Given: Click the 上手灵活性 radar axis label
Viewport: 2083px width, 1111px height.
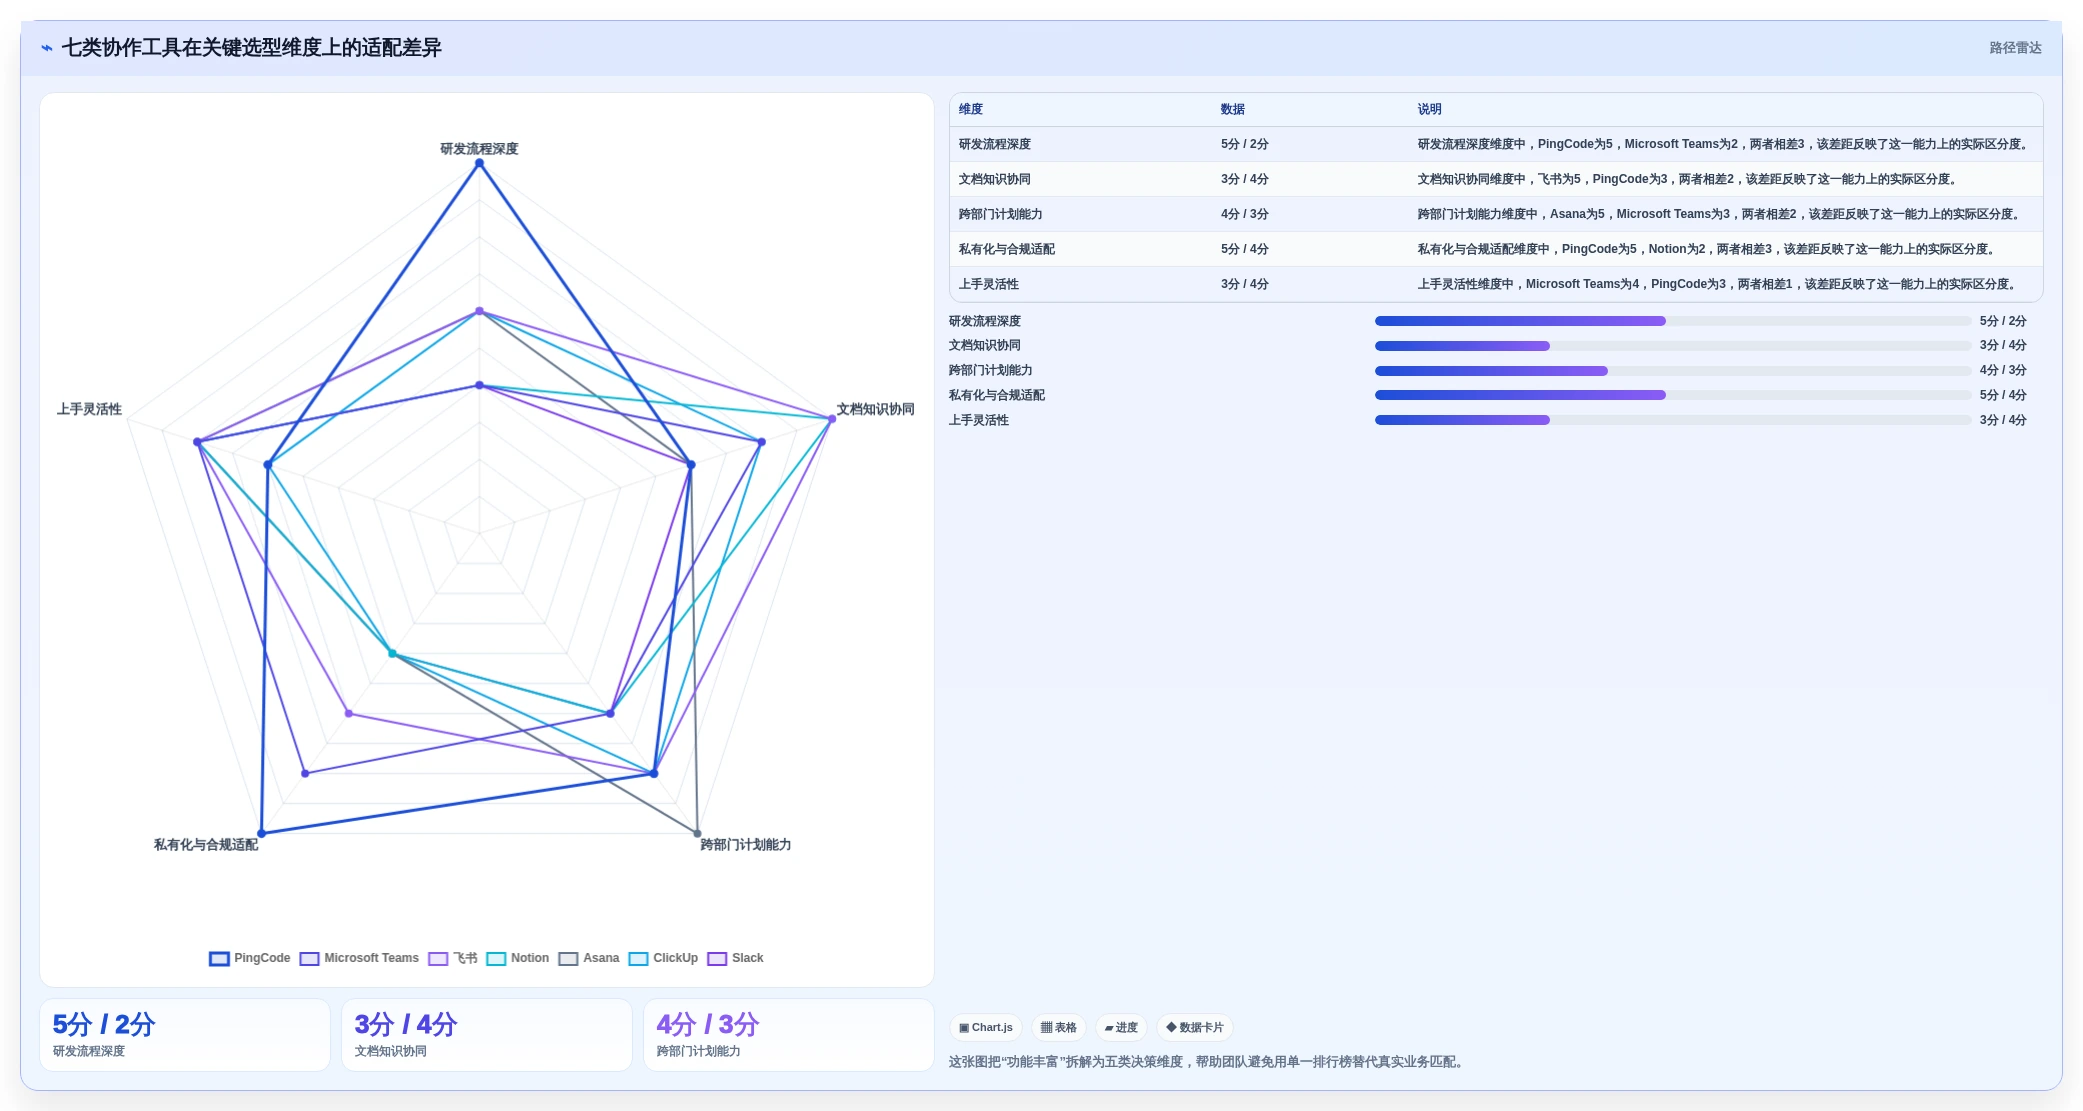Looking at the screenshot, I should (x=89, y=409).
